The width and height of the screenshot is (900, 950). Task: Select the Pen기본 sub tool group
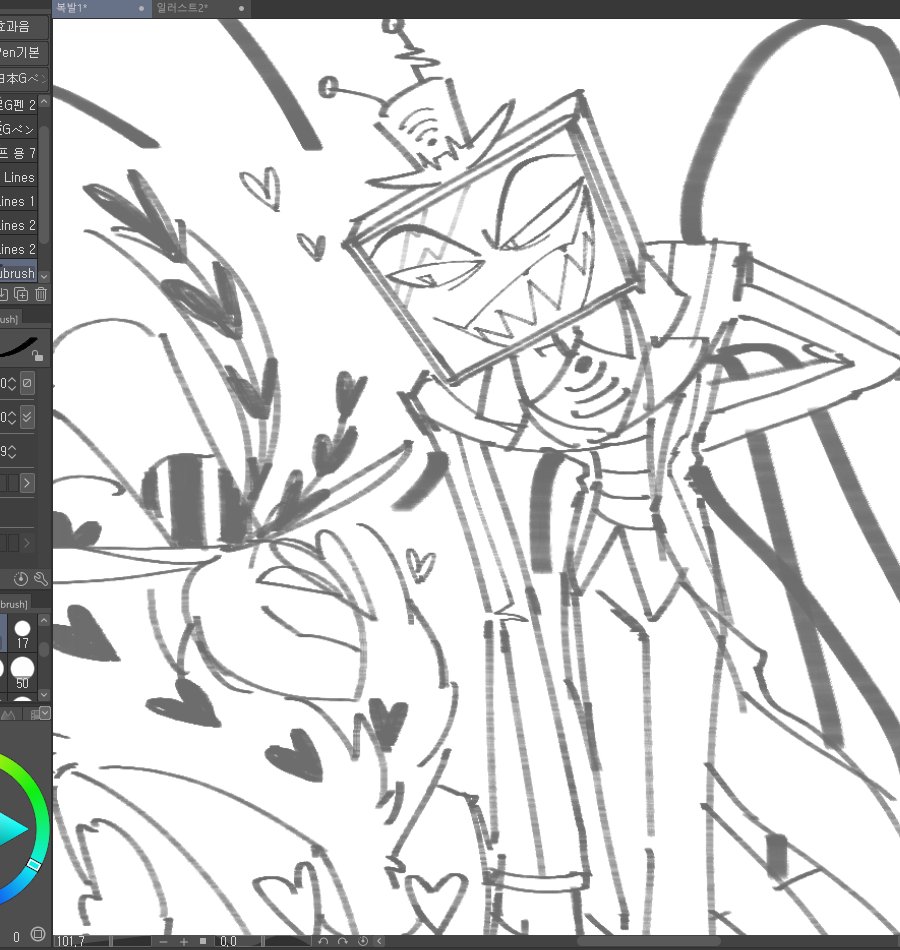click(24, 52)
